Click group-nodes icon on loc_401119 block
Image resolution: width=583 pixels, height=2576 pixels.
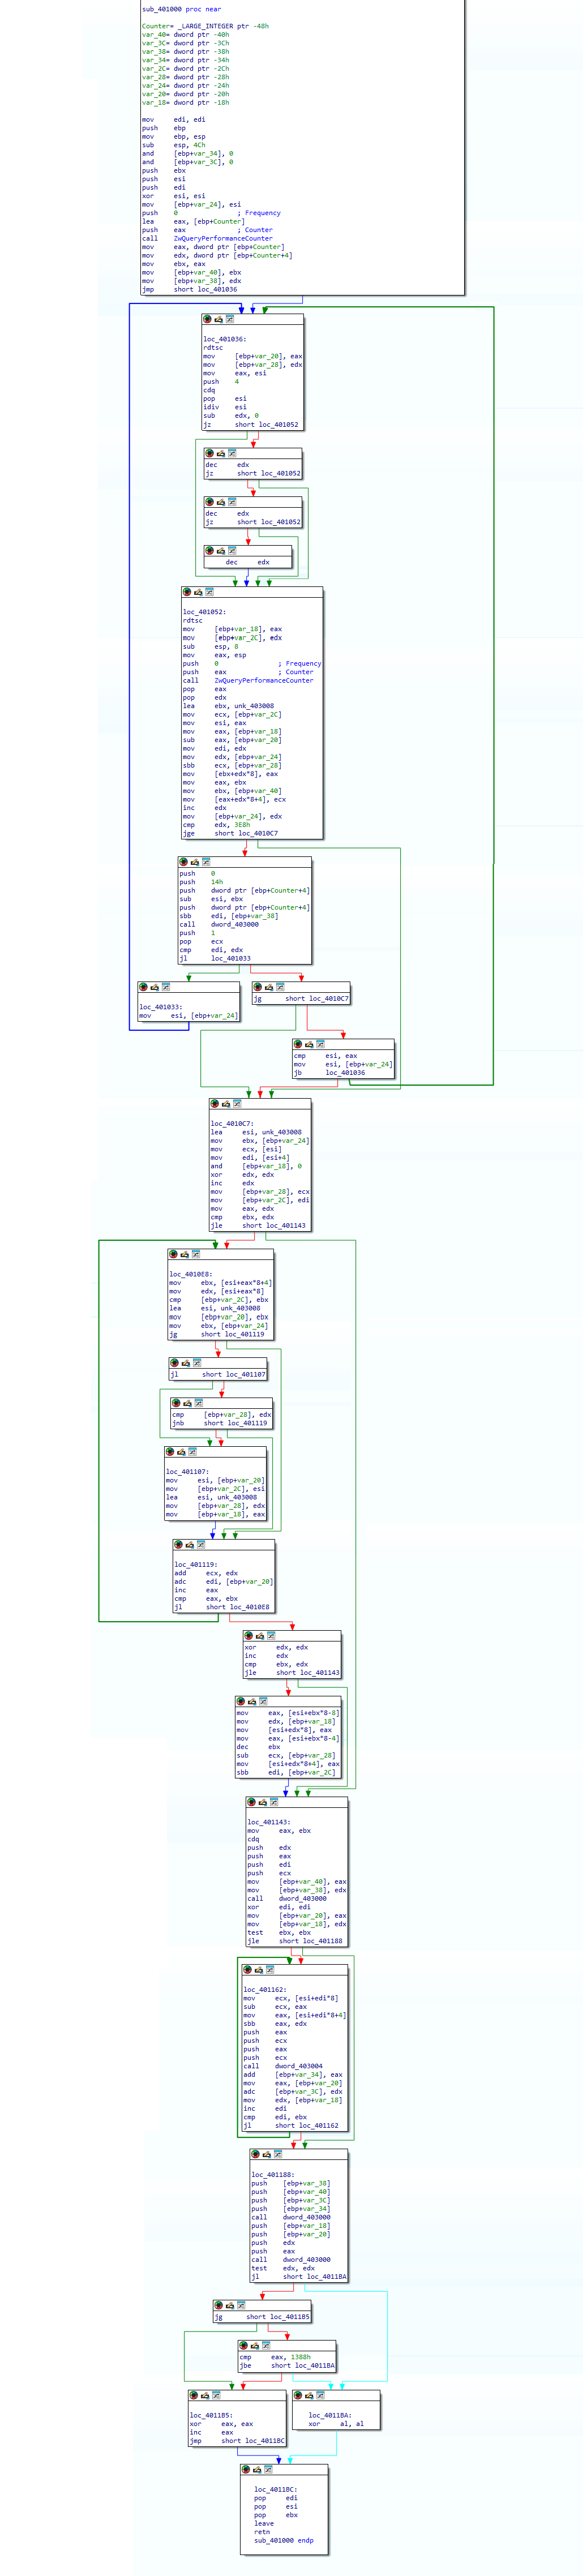pyautogui.click(x=201, y=1545)
